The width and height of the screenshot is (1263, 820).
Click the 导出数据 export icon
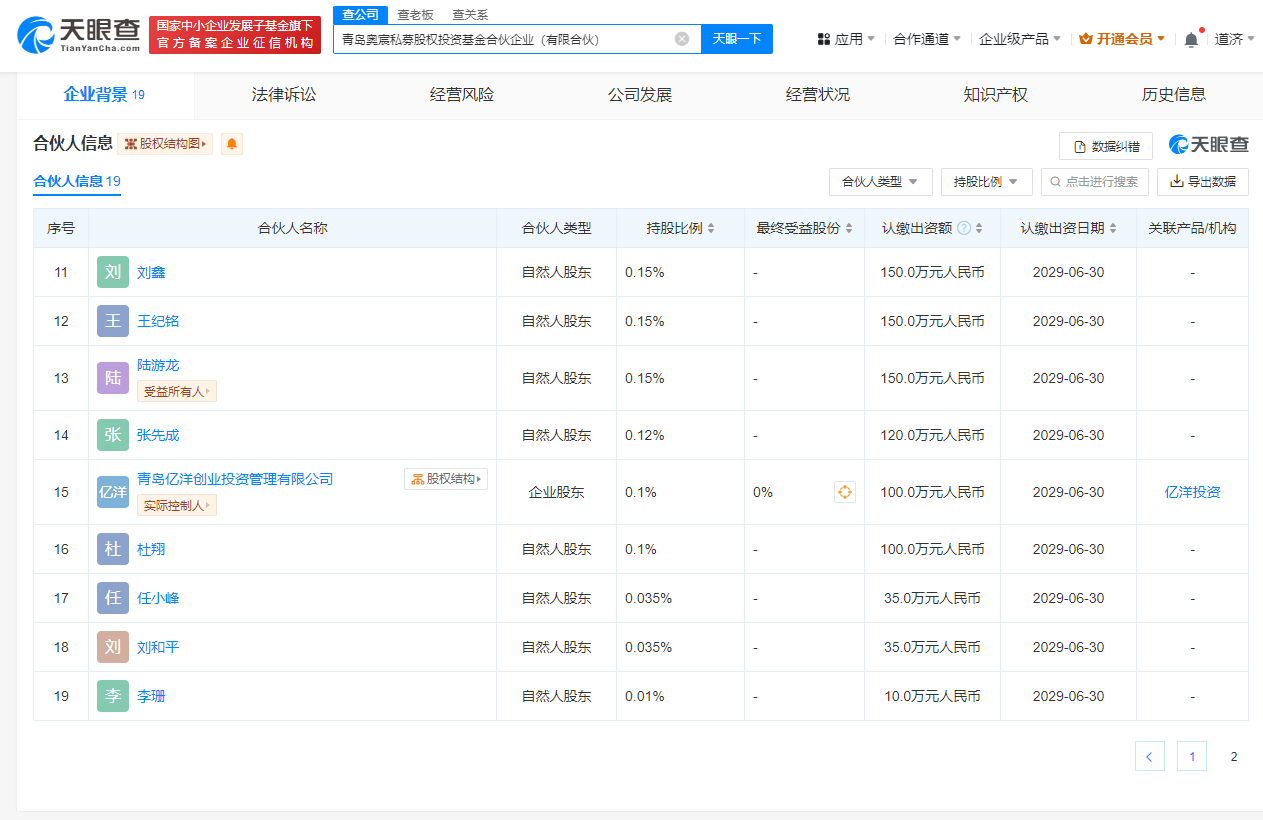click(x=1176, y=182)
